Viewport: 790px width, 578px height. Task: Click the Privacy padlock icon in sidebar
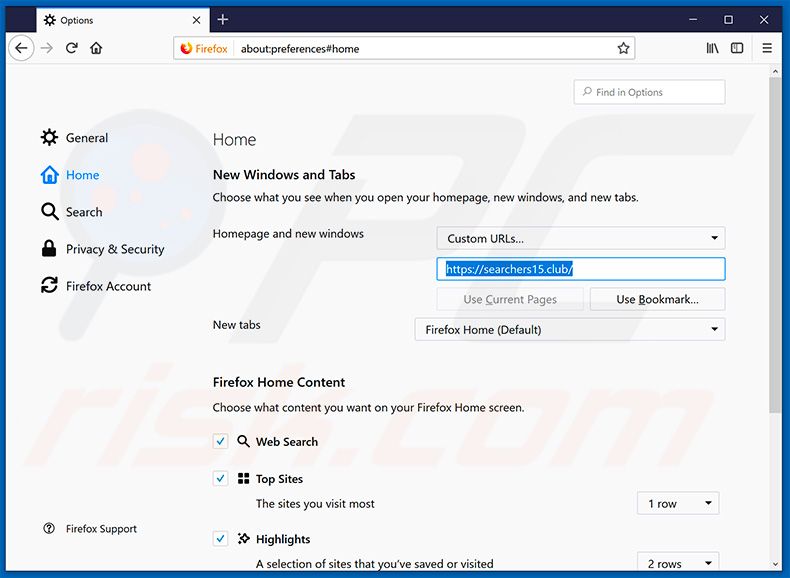coord(49,248)
